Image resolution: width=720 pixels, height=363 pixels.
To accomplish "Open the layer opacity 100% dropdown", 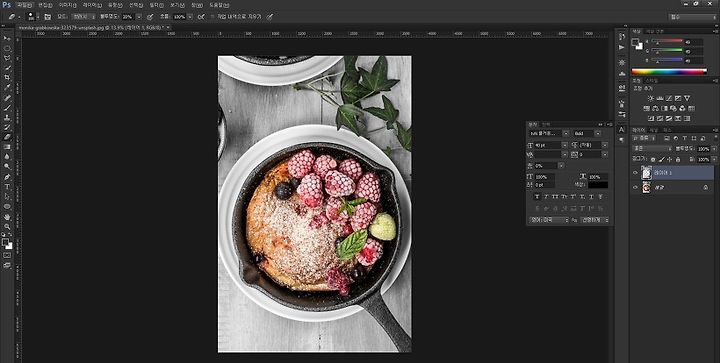I will pyautogui.click(x=714, y=149).
